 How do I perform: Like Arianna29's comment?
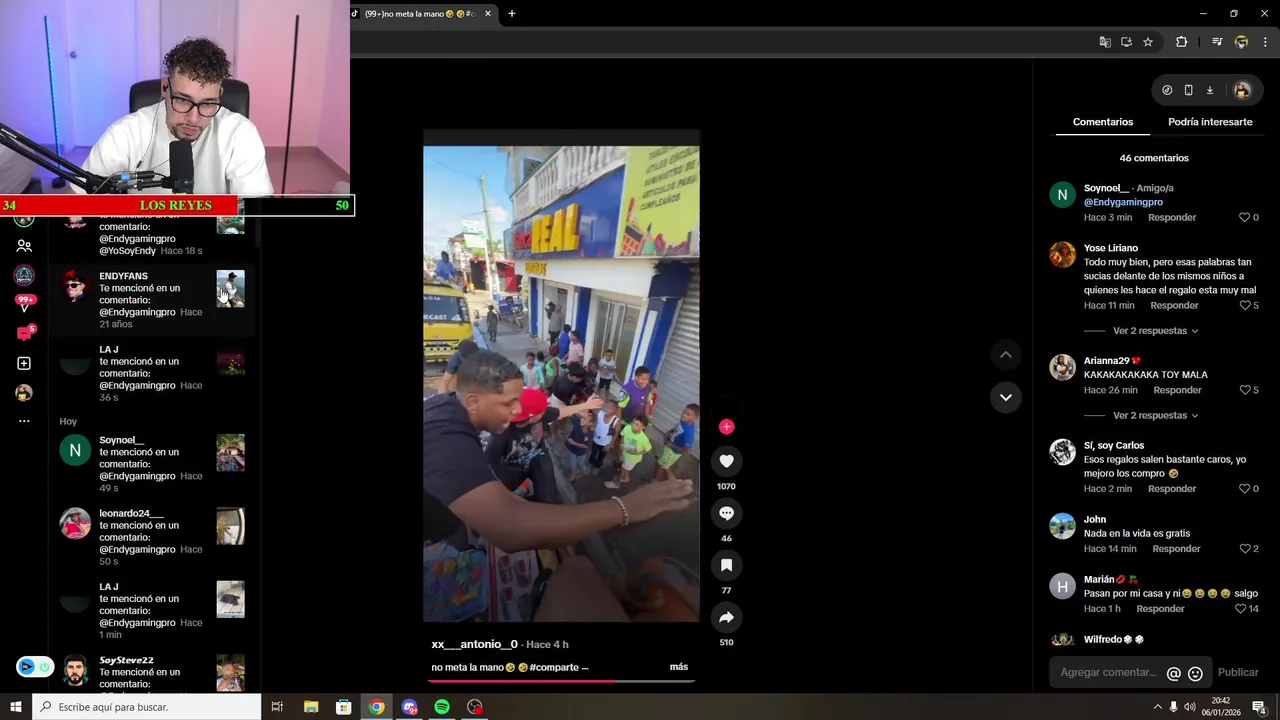(x=1245, y=390)
